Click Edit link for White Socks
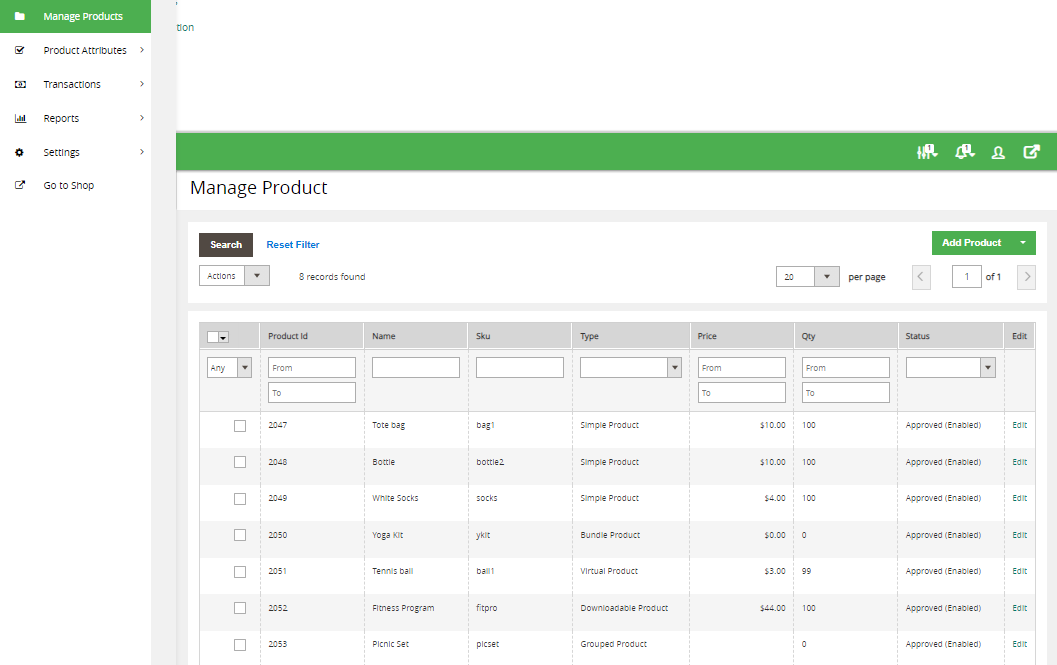Image resolution: width=1057 pixels, height=665 pixels. pos(1019,498)
